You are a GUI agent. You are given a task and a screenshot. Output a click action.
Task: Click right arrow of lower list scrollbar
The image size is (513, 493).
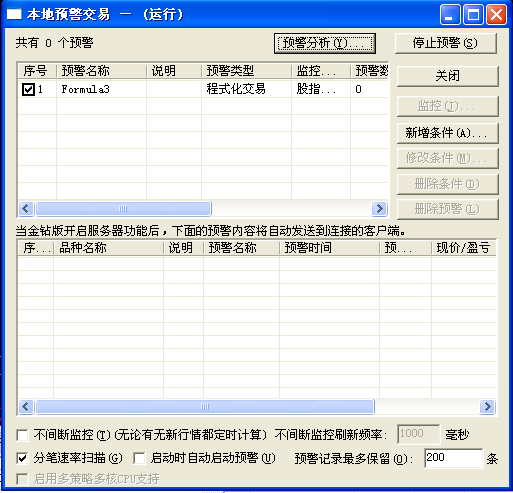[487, 407]
